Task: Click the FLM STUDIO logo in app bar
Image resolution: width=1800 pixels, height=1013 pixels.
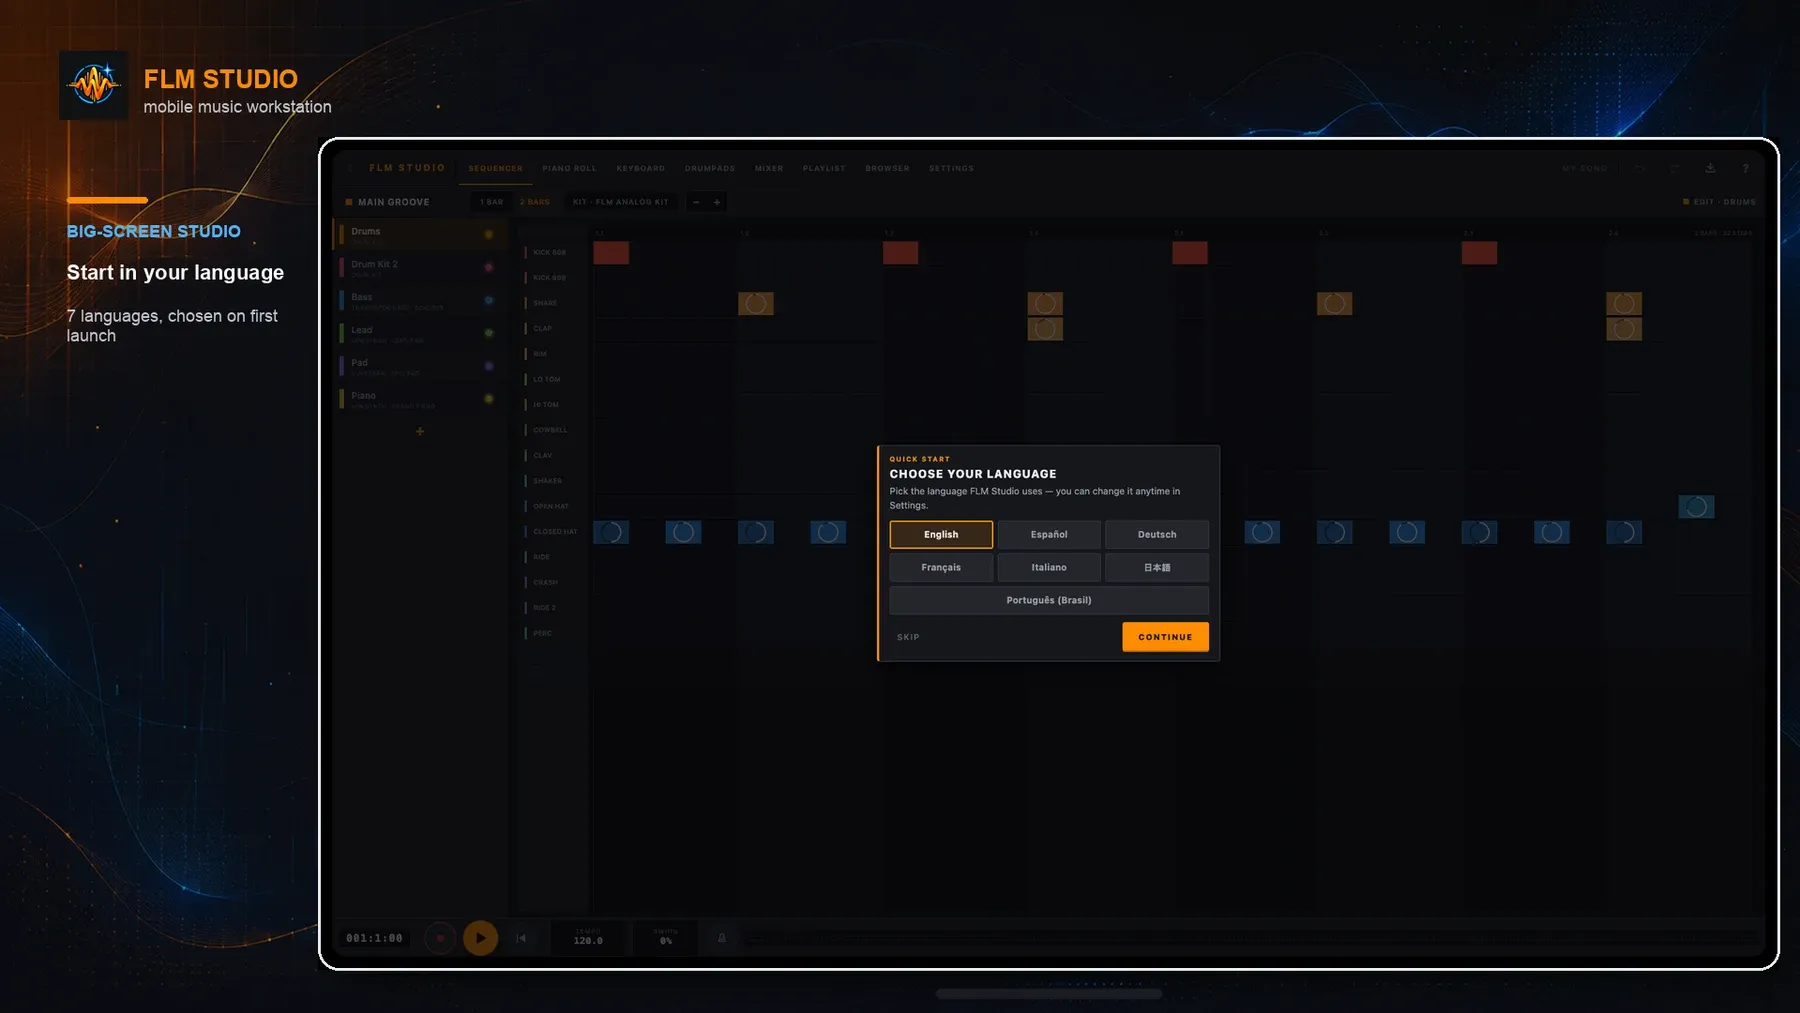Action: coord(407,168)
